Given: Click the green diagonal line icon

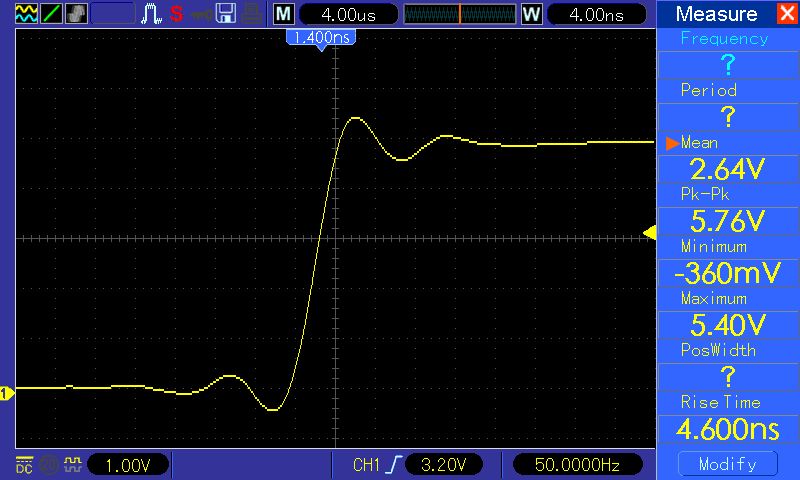Looking at the screenshot, I should pos(51,13).
